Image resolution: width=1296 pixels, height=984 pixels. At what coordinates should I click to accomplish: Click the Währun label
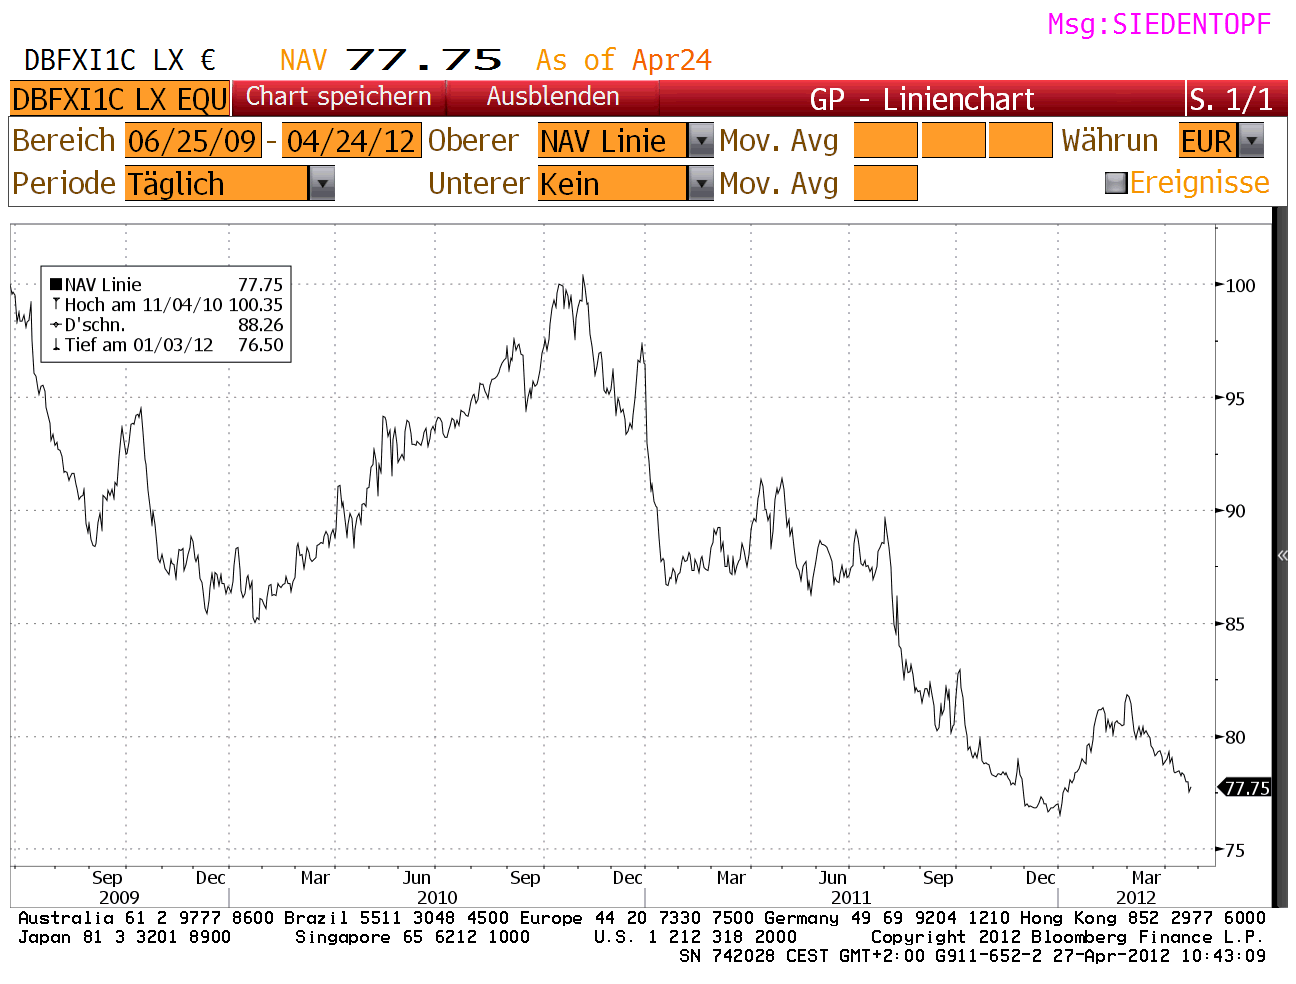click(x=1110, y=141)
